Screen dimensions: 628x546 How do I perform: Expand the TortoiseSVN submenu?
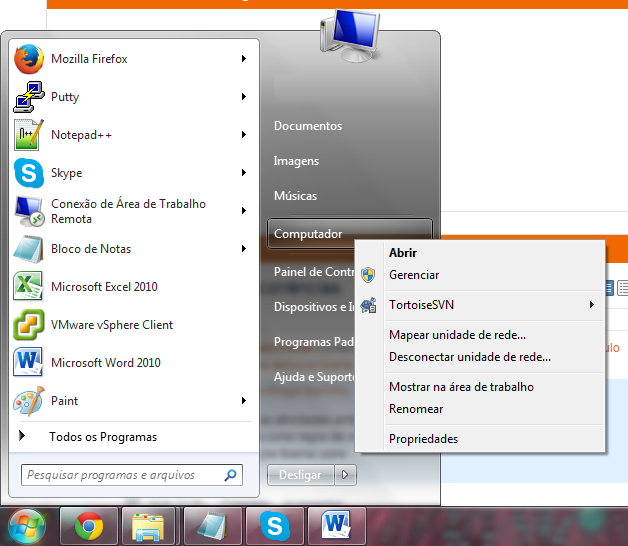click(x=592, y=304)
